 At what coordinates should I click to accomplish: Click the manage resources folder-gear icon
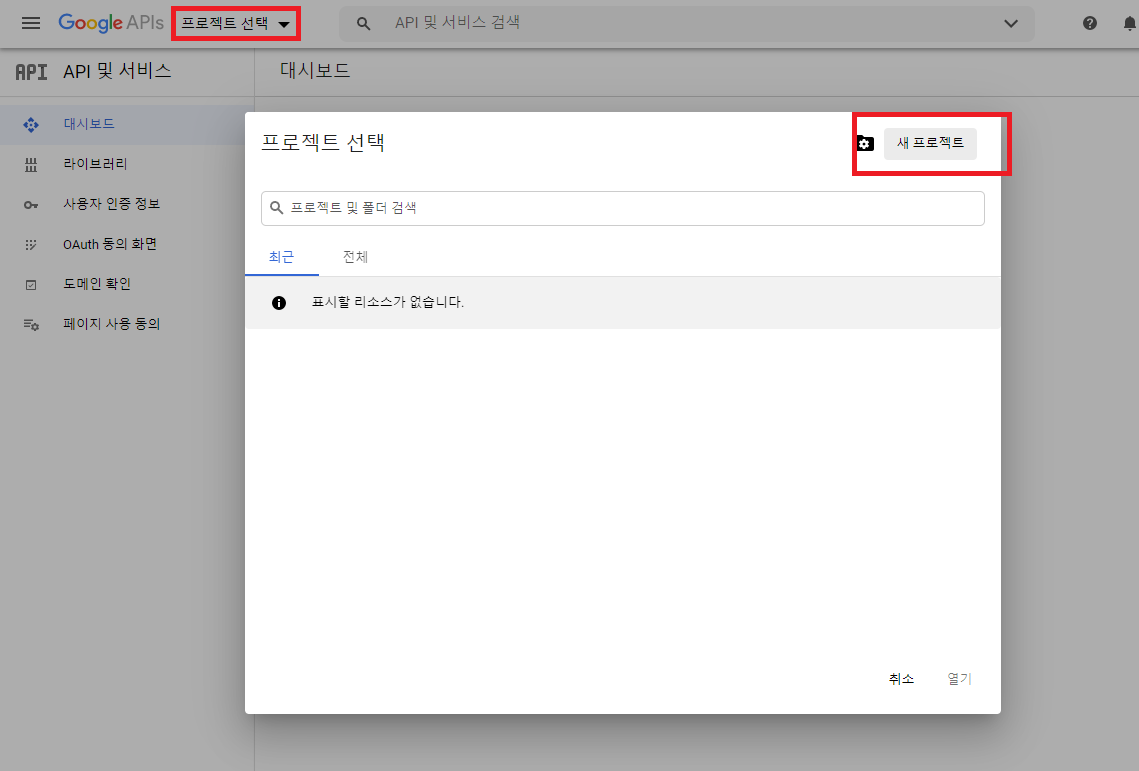[x=864, y=143]
